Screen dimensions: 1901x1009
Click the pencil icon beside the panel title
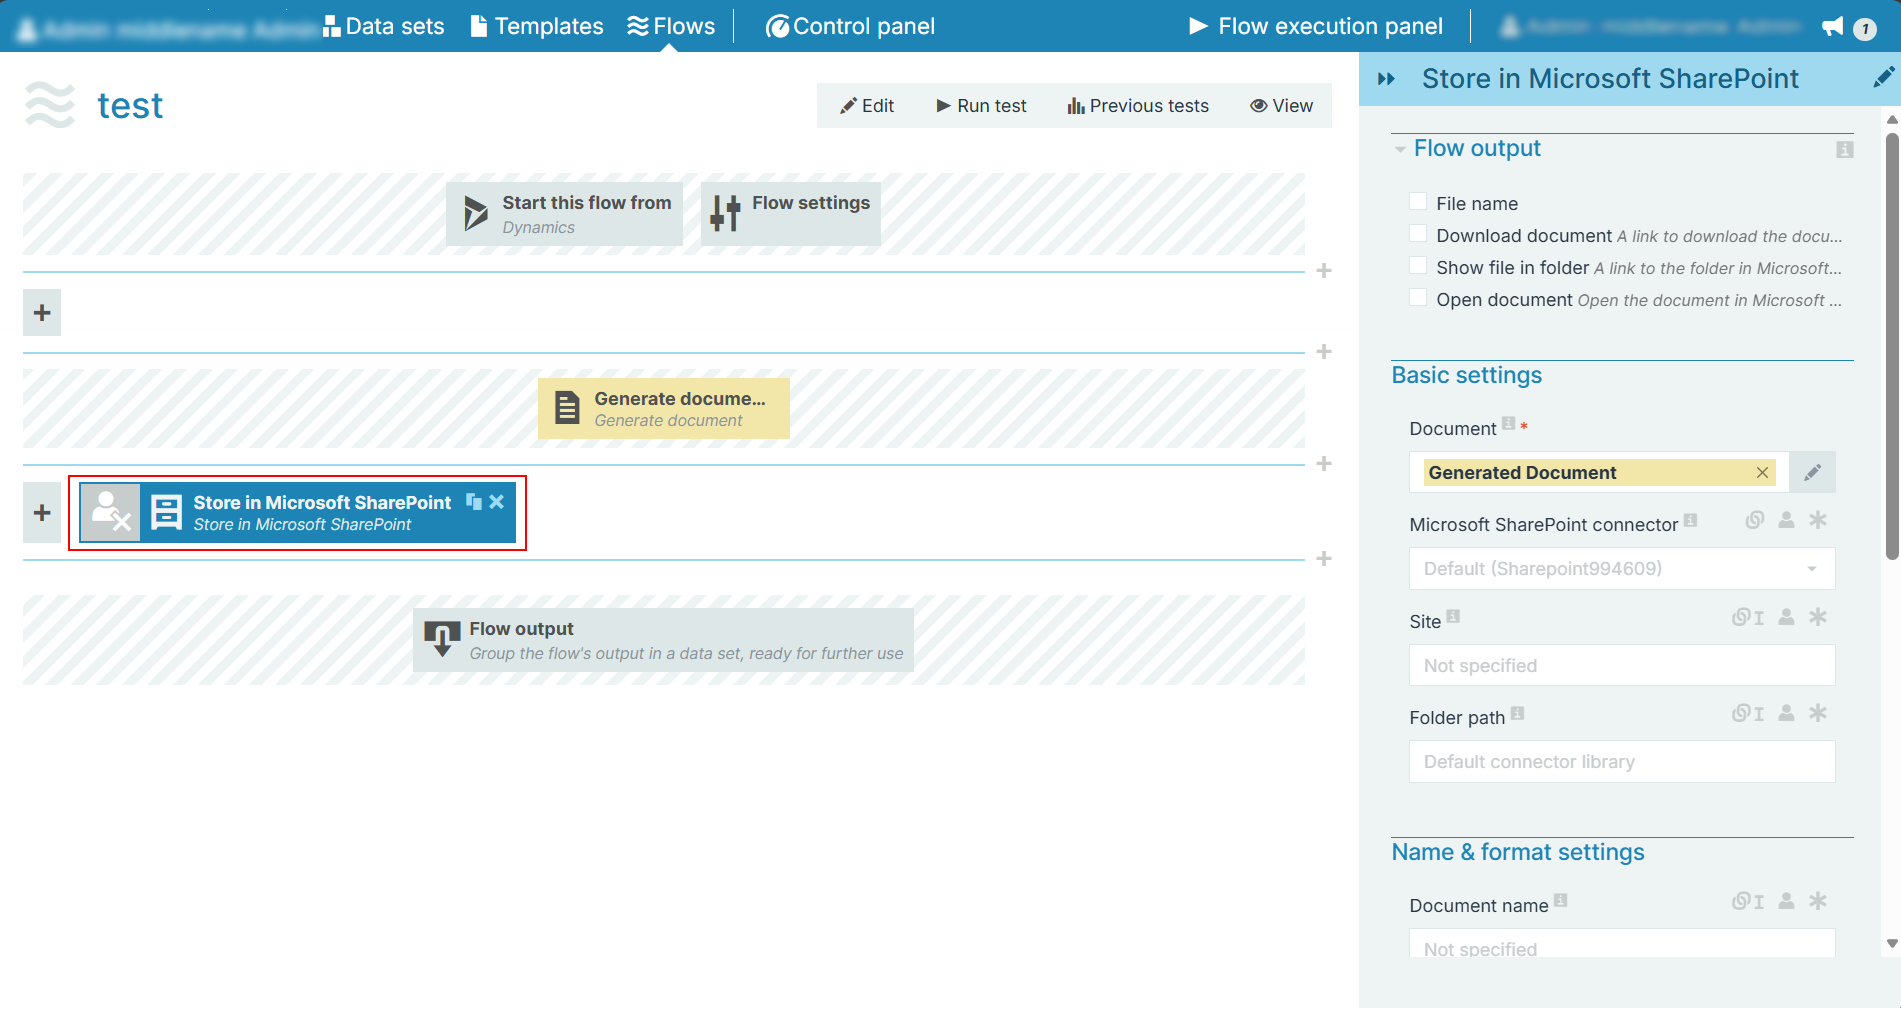[1883, 78]
